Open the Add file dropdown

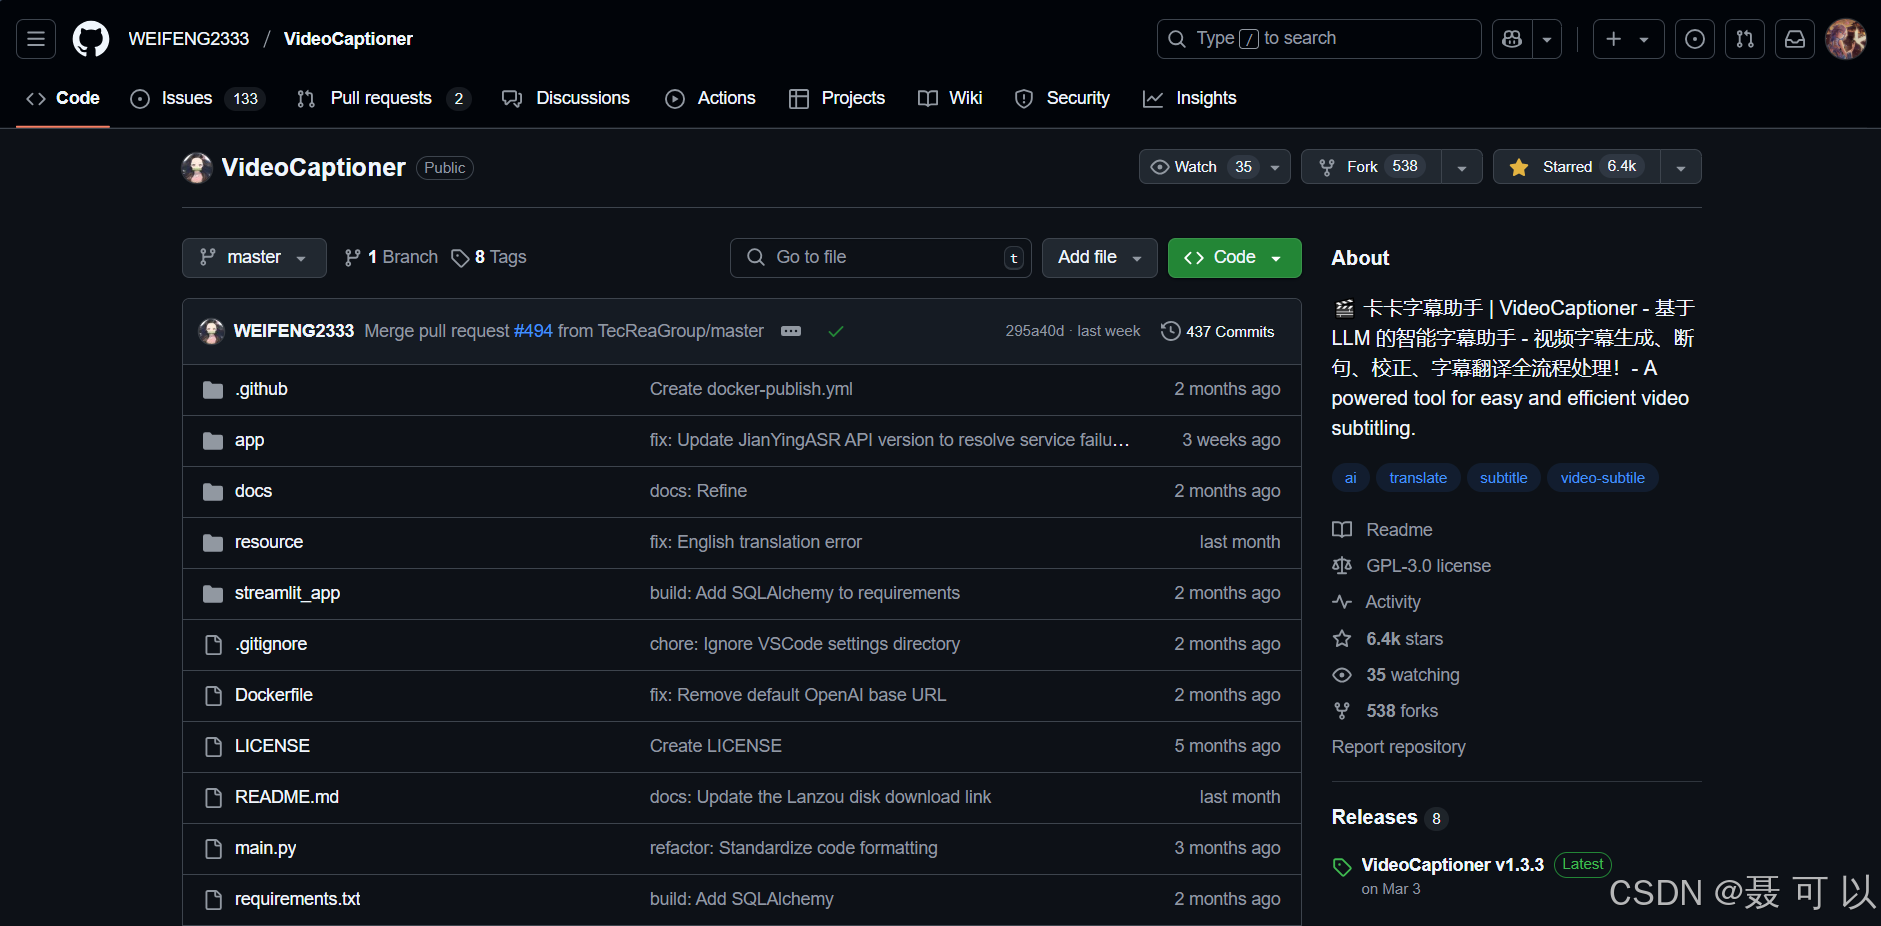(x=1100, y=258)
